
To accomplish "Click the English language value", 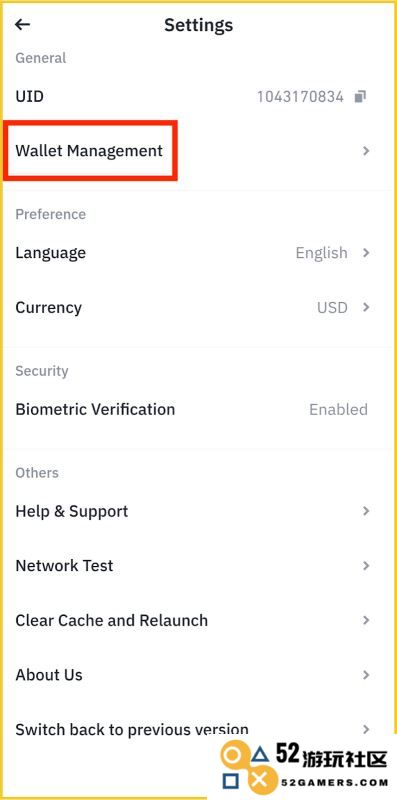I will click(x=321, y=253).
